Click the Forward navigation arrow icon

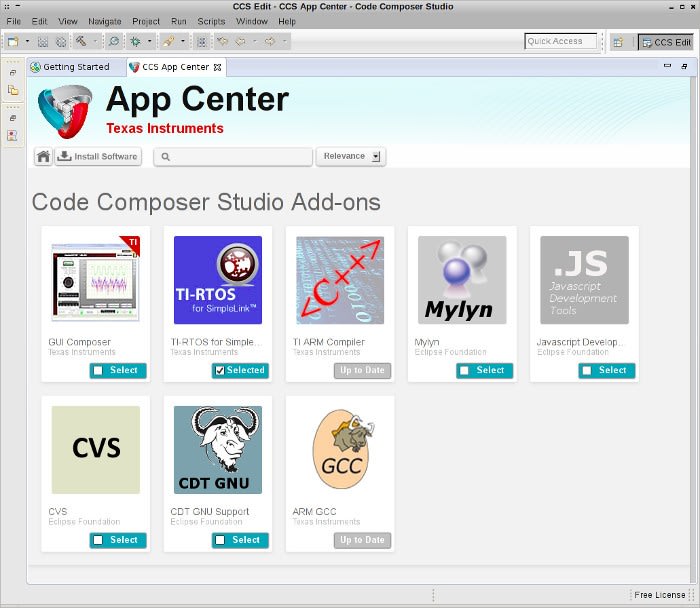270,42
